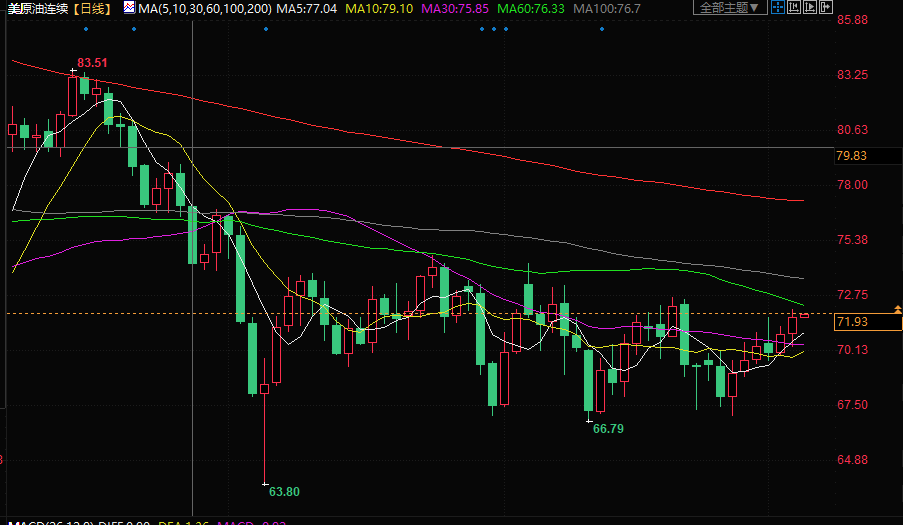903x525 pixels.
Task: Click the MA indicator icon before MA(5,10,30...)
Action: pos(130,8)
